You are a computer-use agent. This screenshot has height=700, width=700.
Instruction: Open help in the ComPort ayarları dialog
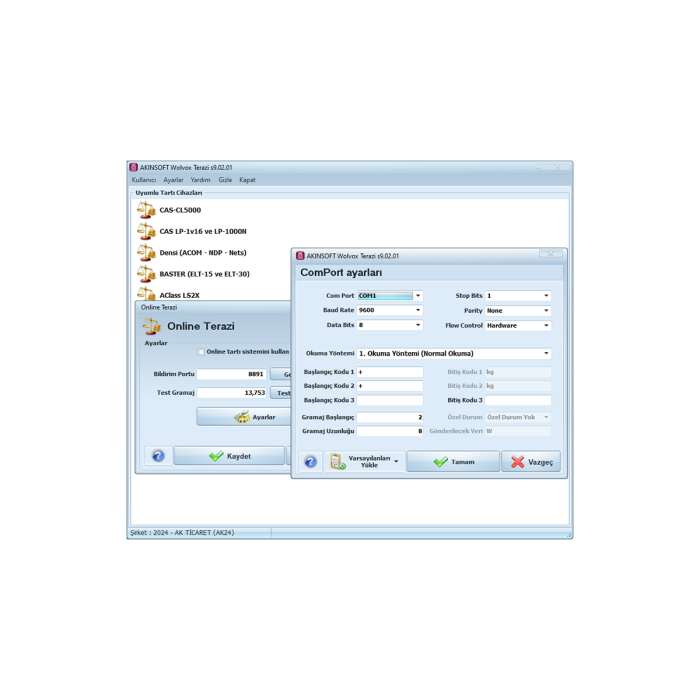pyautogui.click(x=310, y=461)
